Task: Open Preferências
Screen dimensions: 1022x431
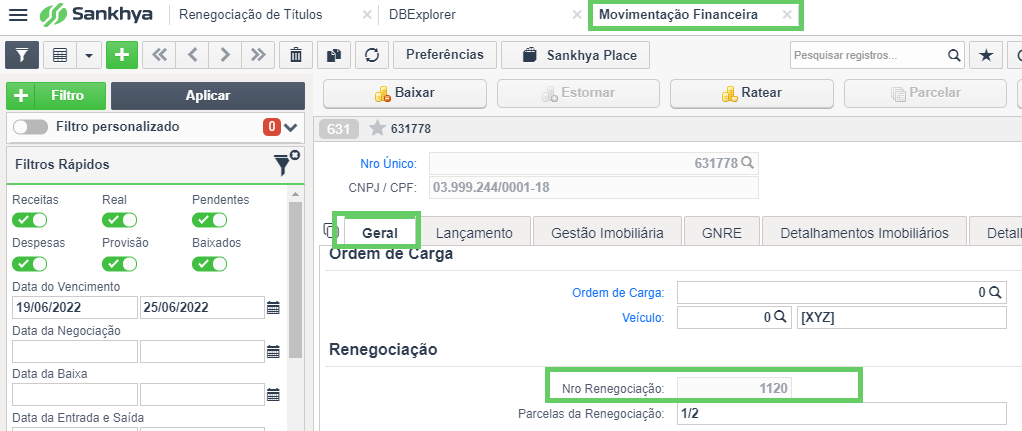Action: 445,55
